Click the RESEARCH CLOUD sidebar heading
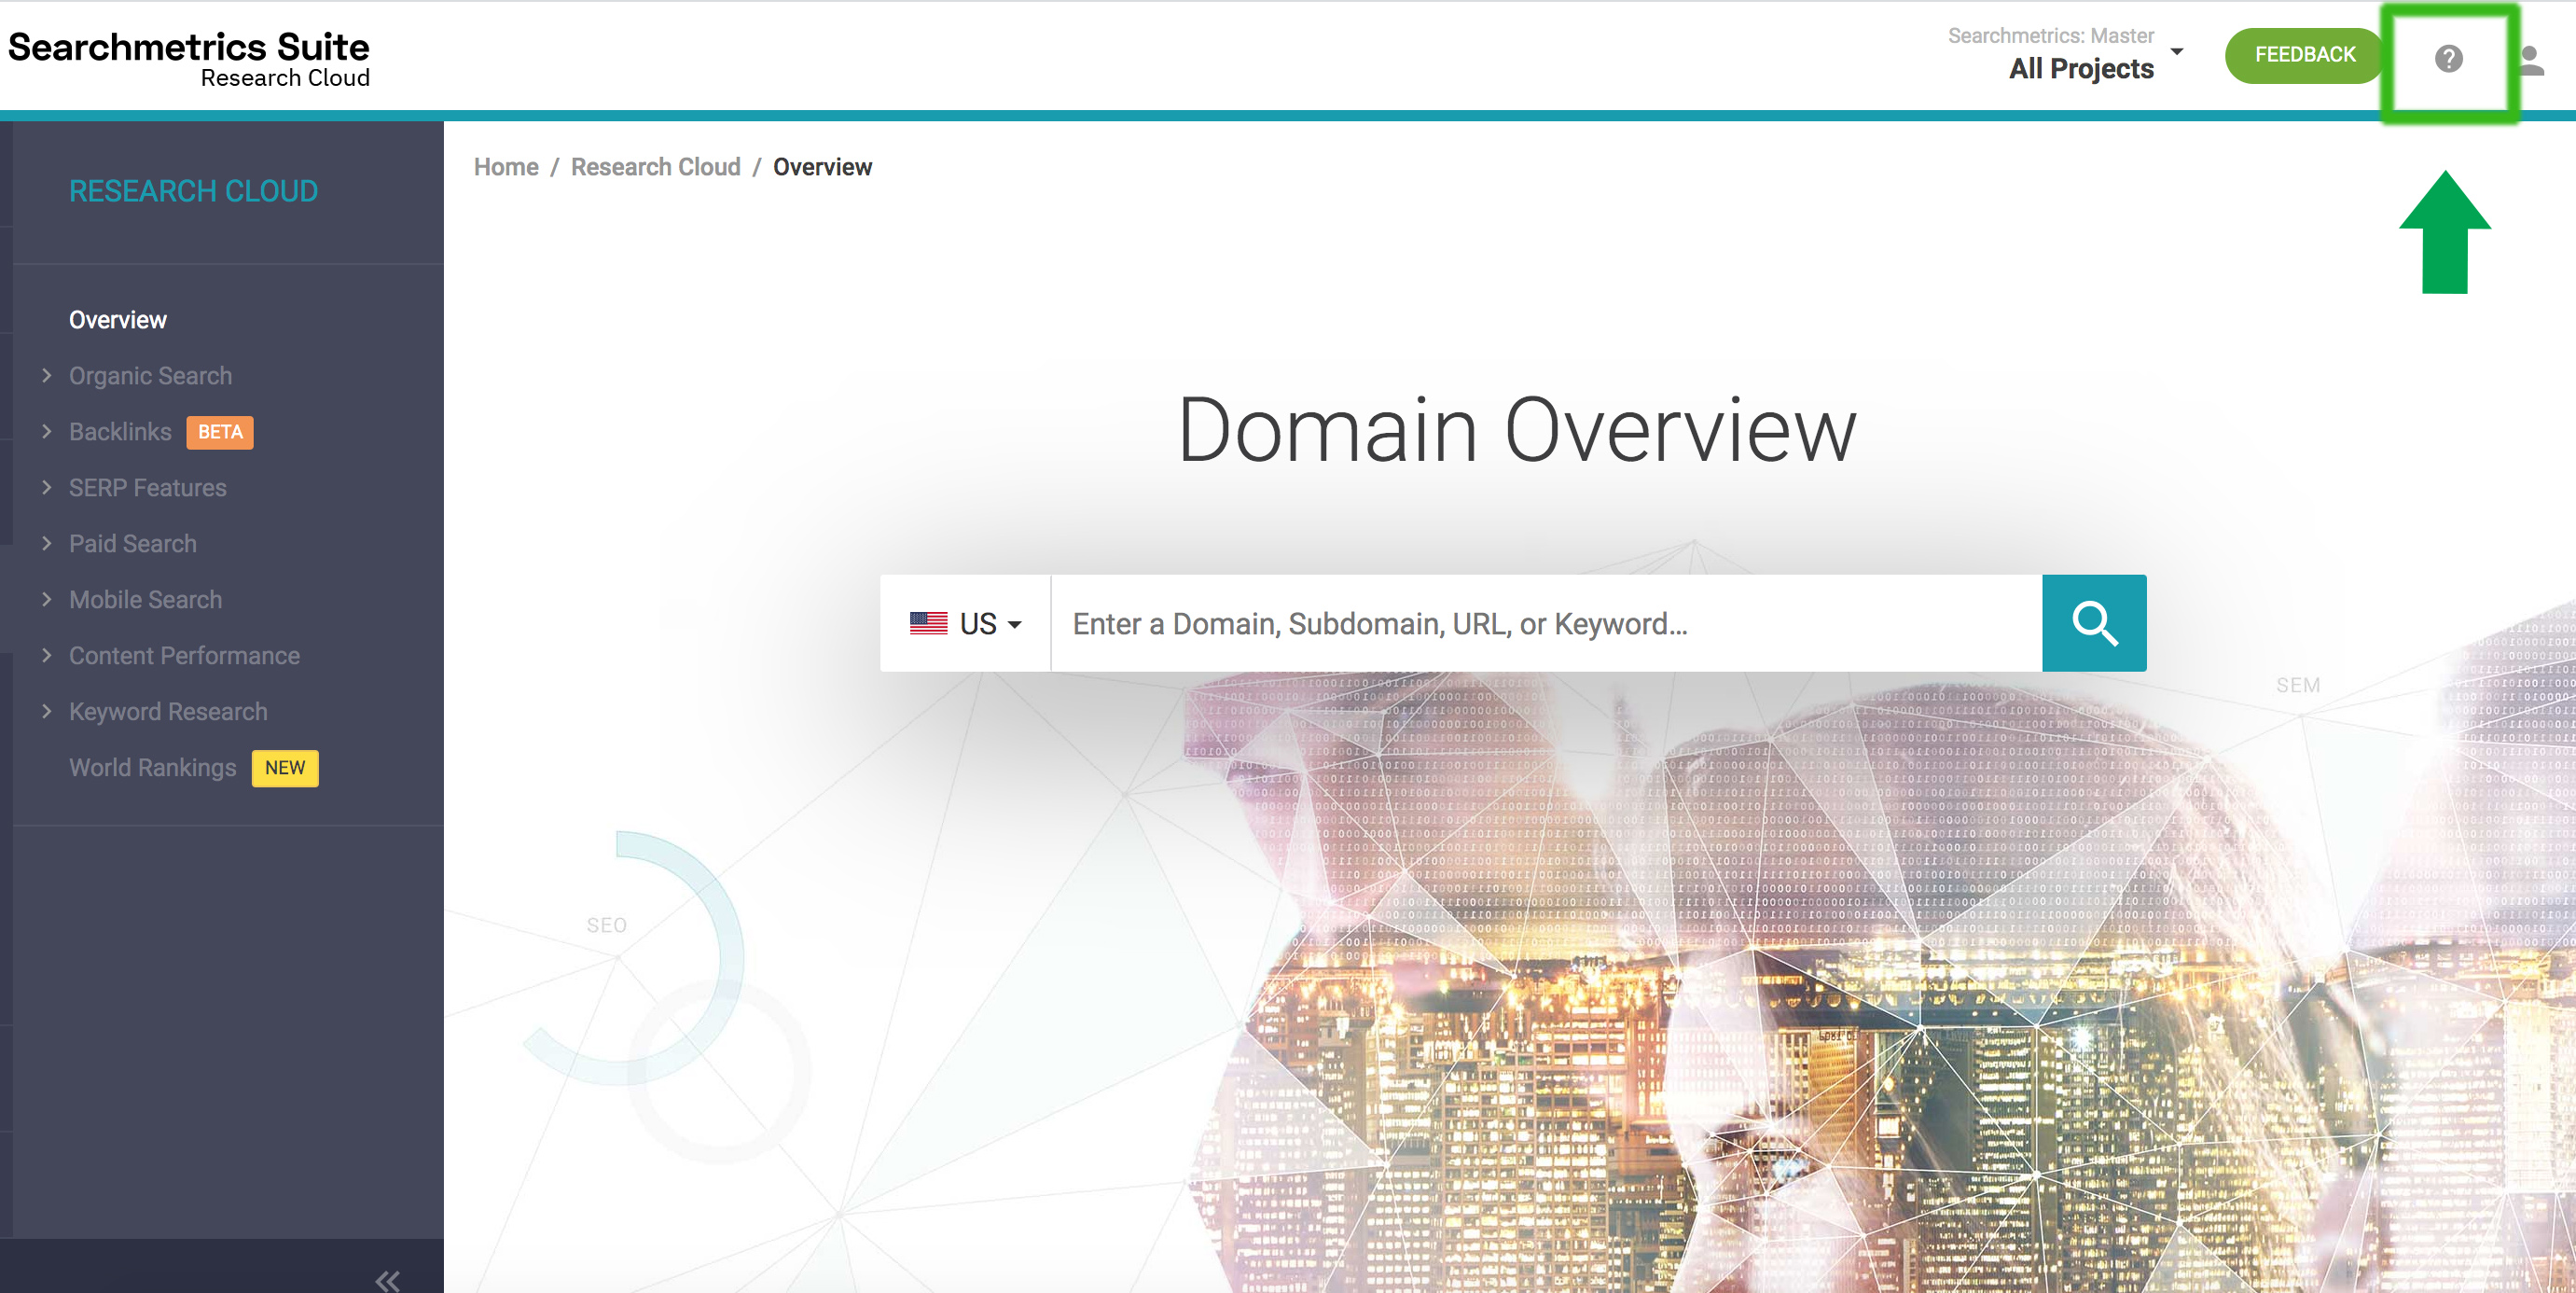 193,191
